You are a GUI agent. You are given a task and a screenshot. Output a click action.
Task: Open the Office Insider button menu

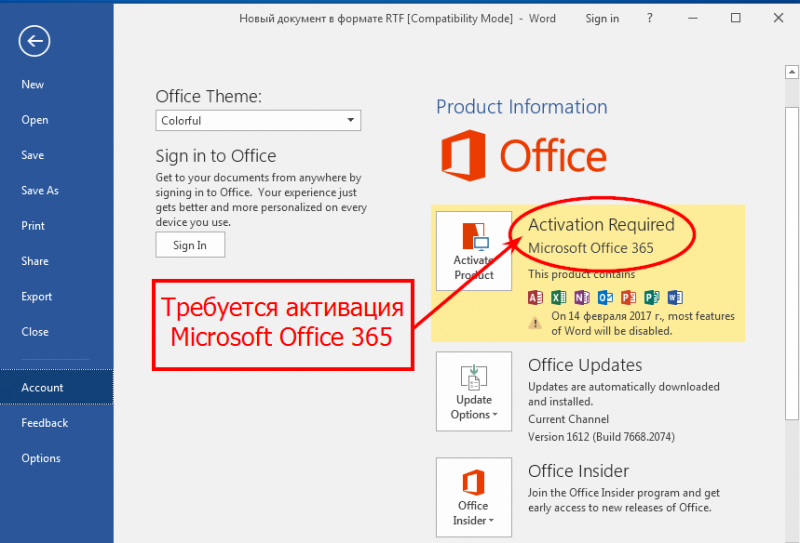[x=474, y=497]
